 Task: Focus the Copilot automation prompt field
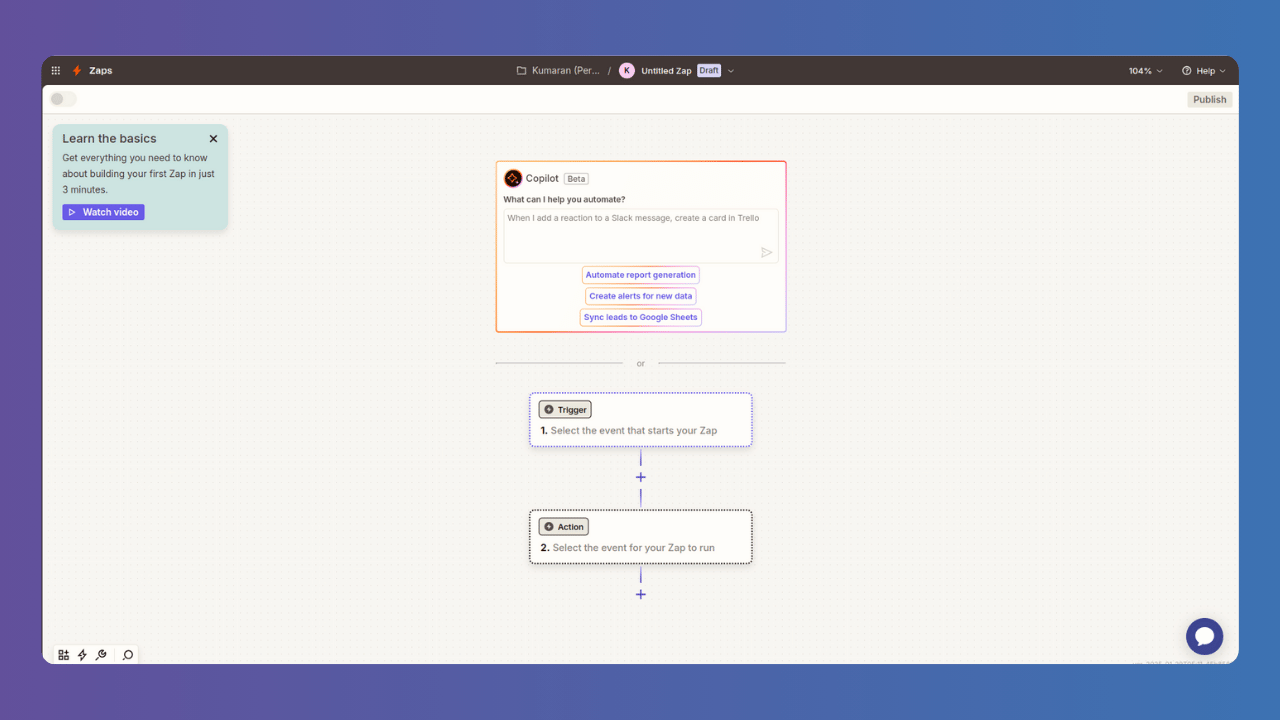641,236
